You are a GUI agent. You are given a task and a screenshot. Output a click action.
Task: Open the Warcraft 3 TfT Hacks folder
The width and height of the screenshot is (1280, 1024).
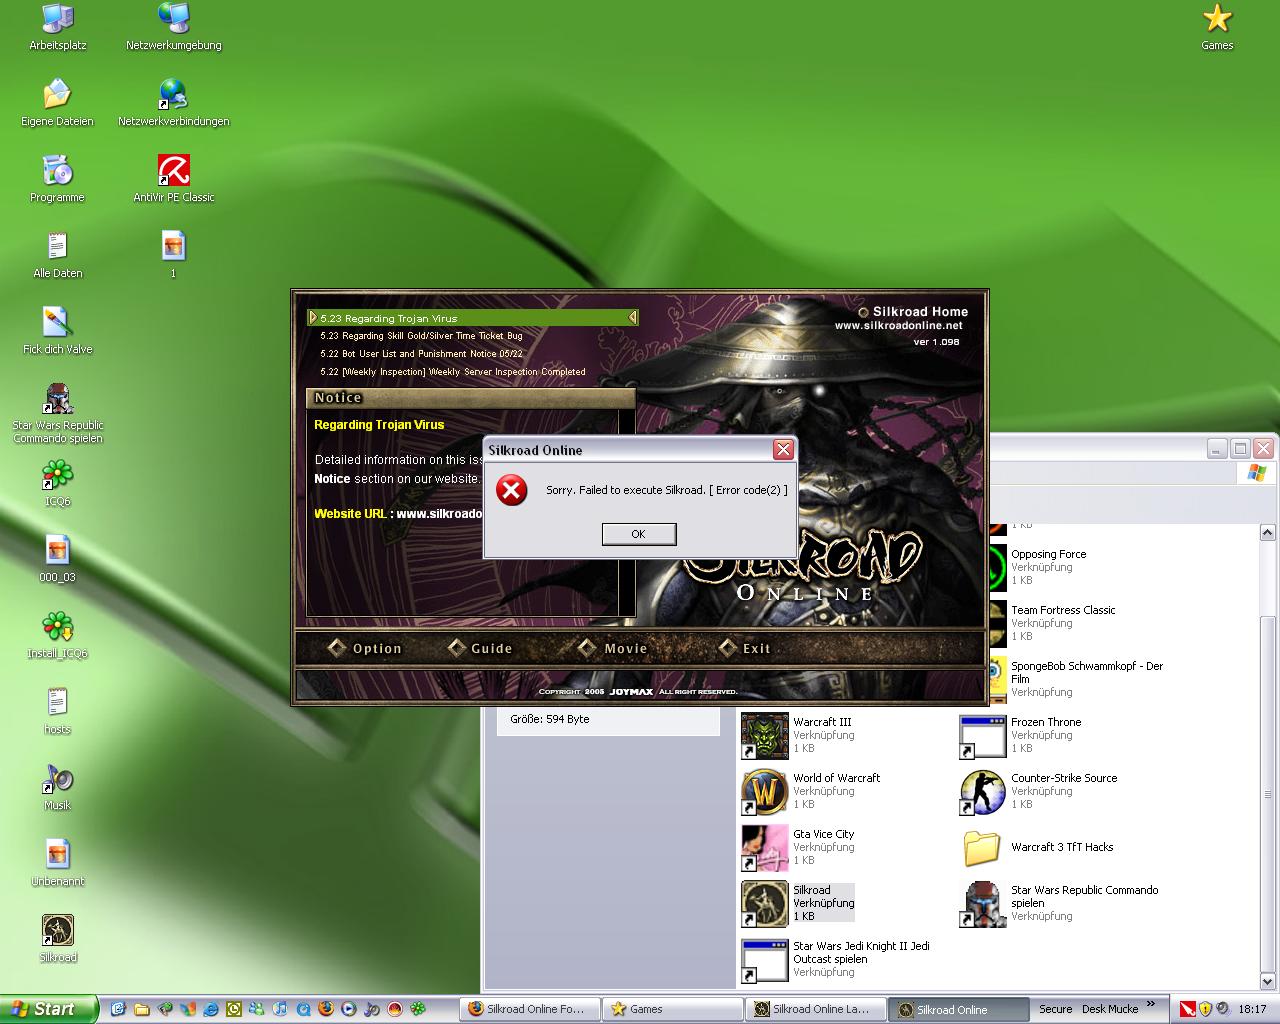[983, 848]
